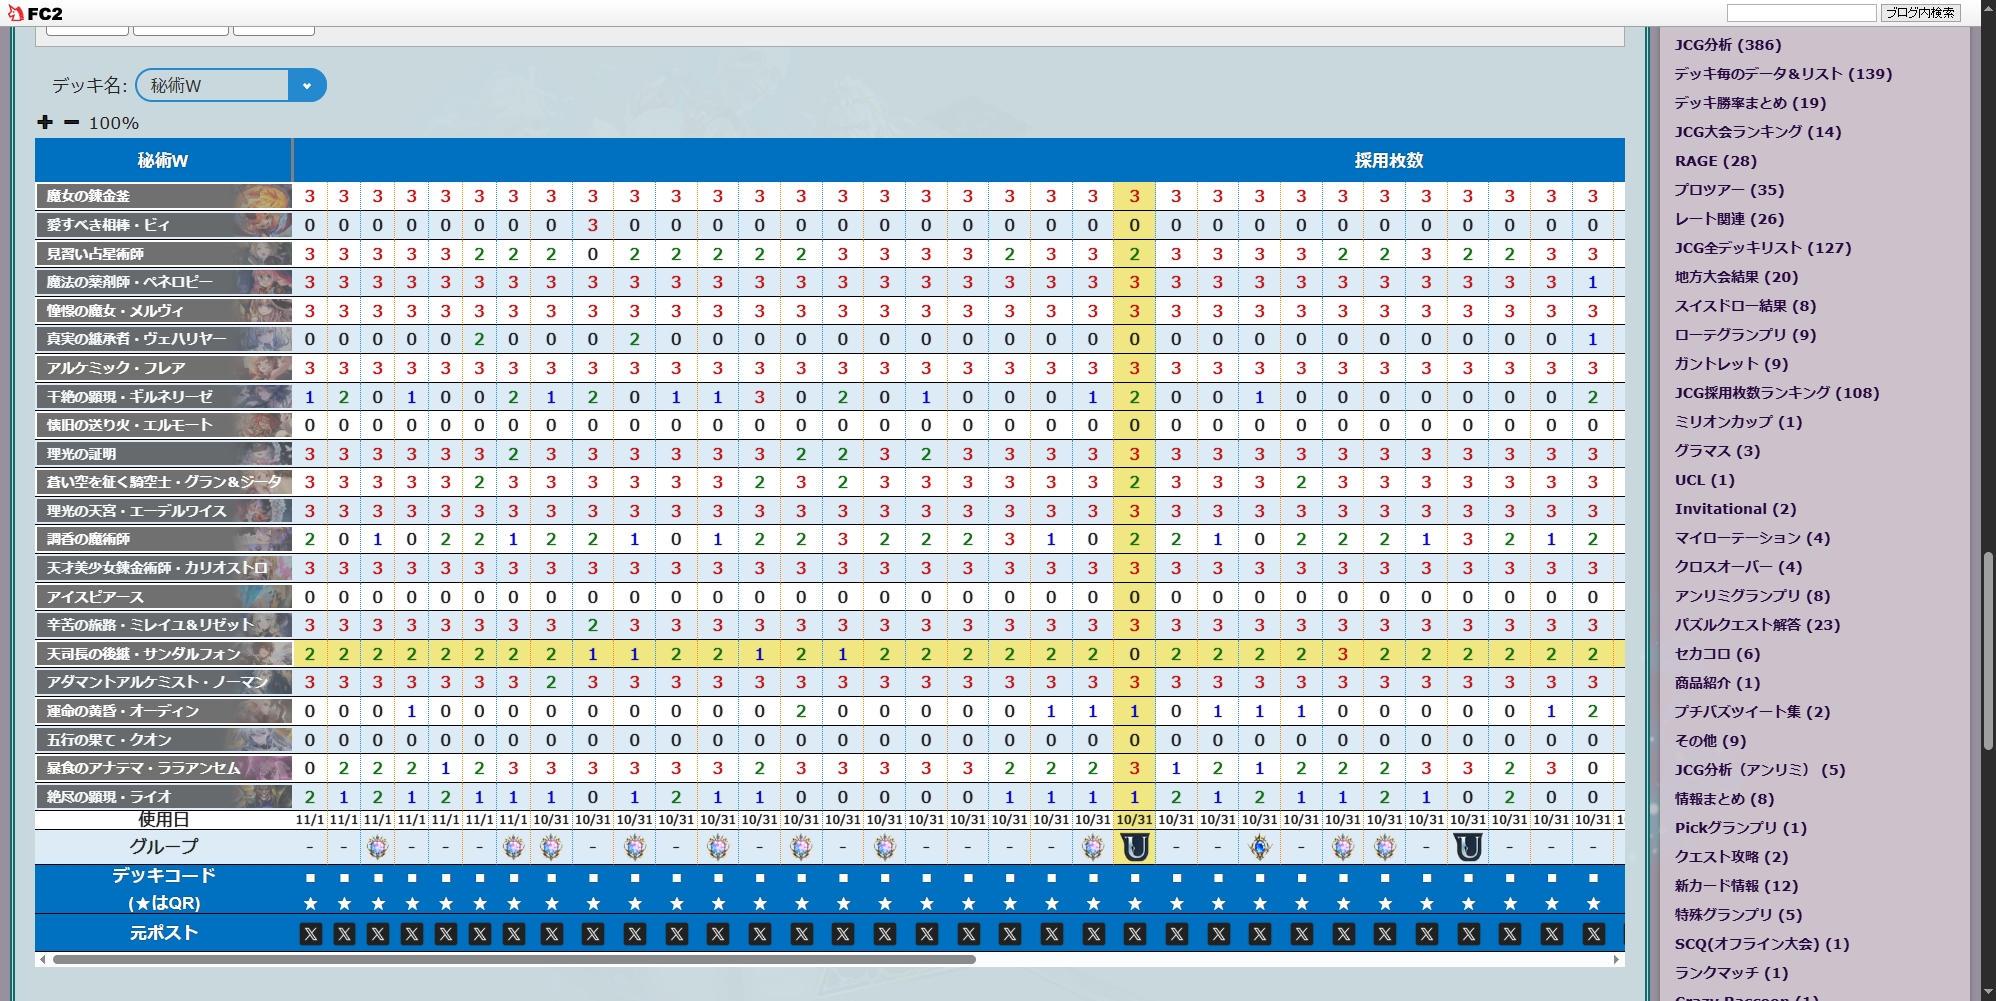Click the ブログ内検索 search button
The height and width of the screenshot is (1001, 1996).
tap(1920, 12)
